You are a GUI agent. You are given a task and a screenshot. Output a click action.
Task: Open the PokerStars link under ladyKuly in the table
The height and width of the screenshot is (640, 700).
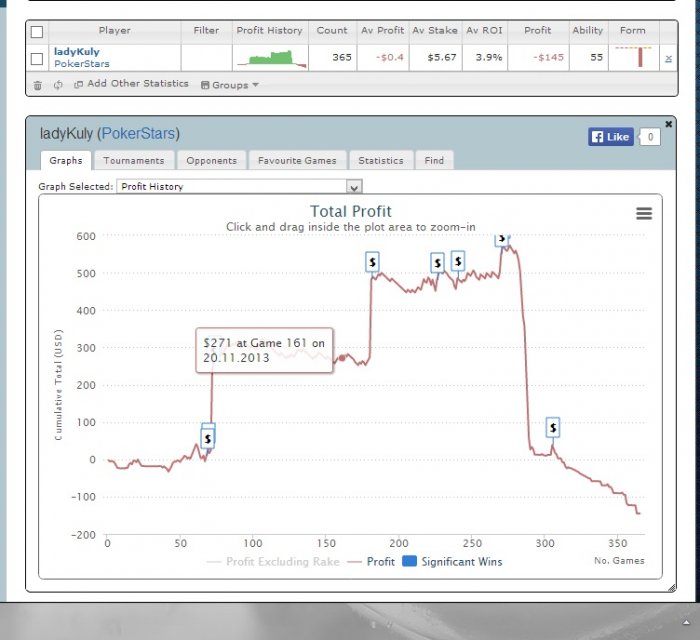click(82, 64)
